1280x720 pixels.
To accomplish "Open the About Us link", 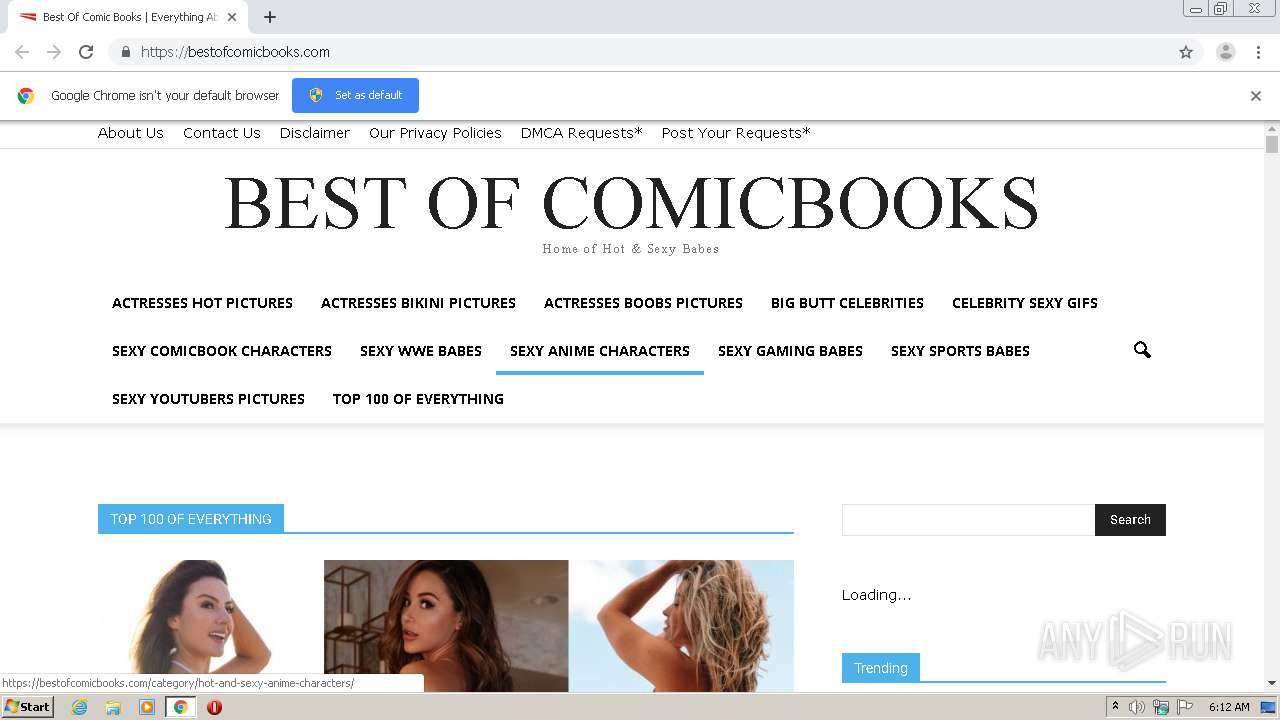I will pyautogui.click(x=131, y=133).
